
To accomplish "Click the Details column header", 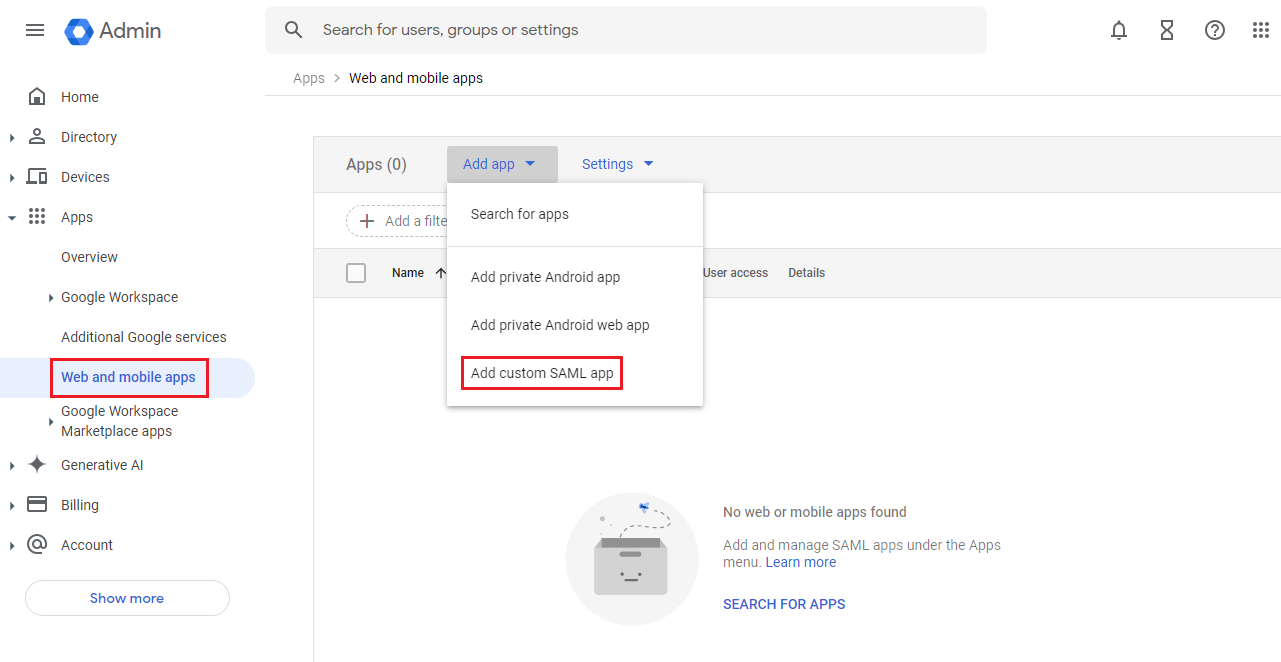I will click(807, 273).
